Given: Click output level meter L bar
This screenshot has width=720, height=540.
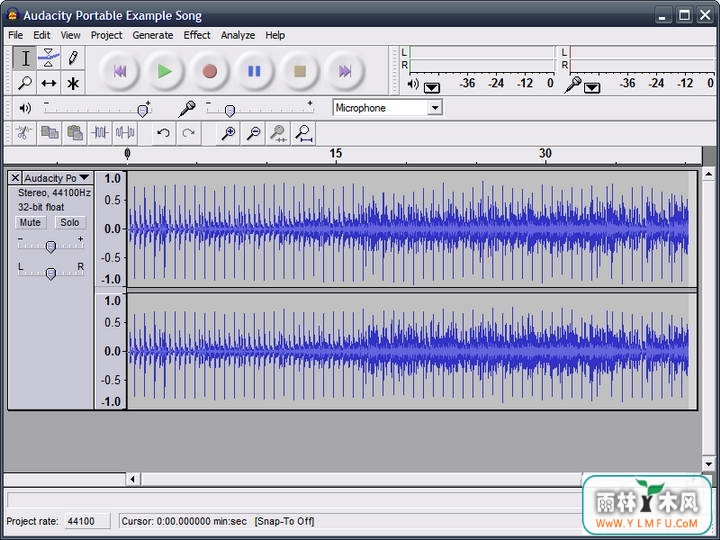Looking at the screenshot, I should [x=482, y=52].
